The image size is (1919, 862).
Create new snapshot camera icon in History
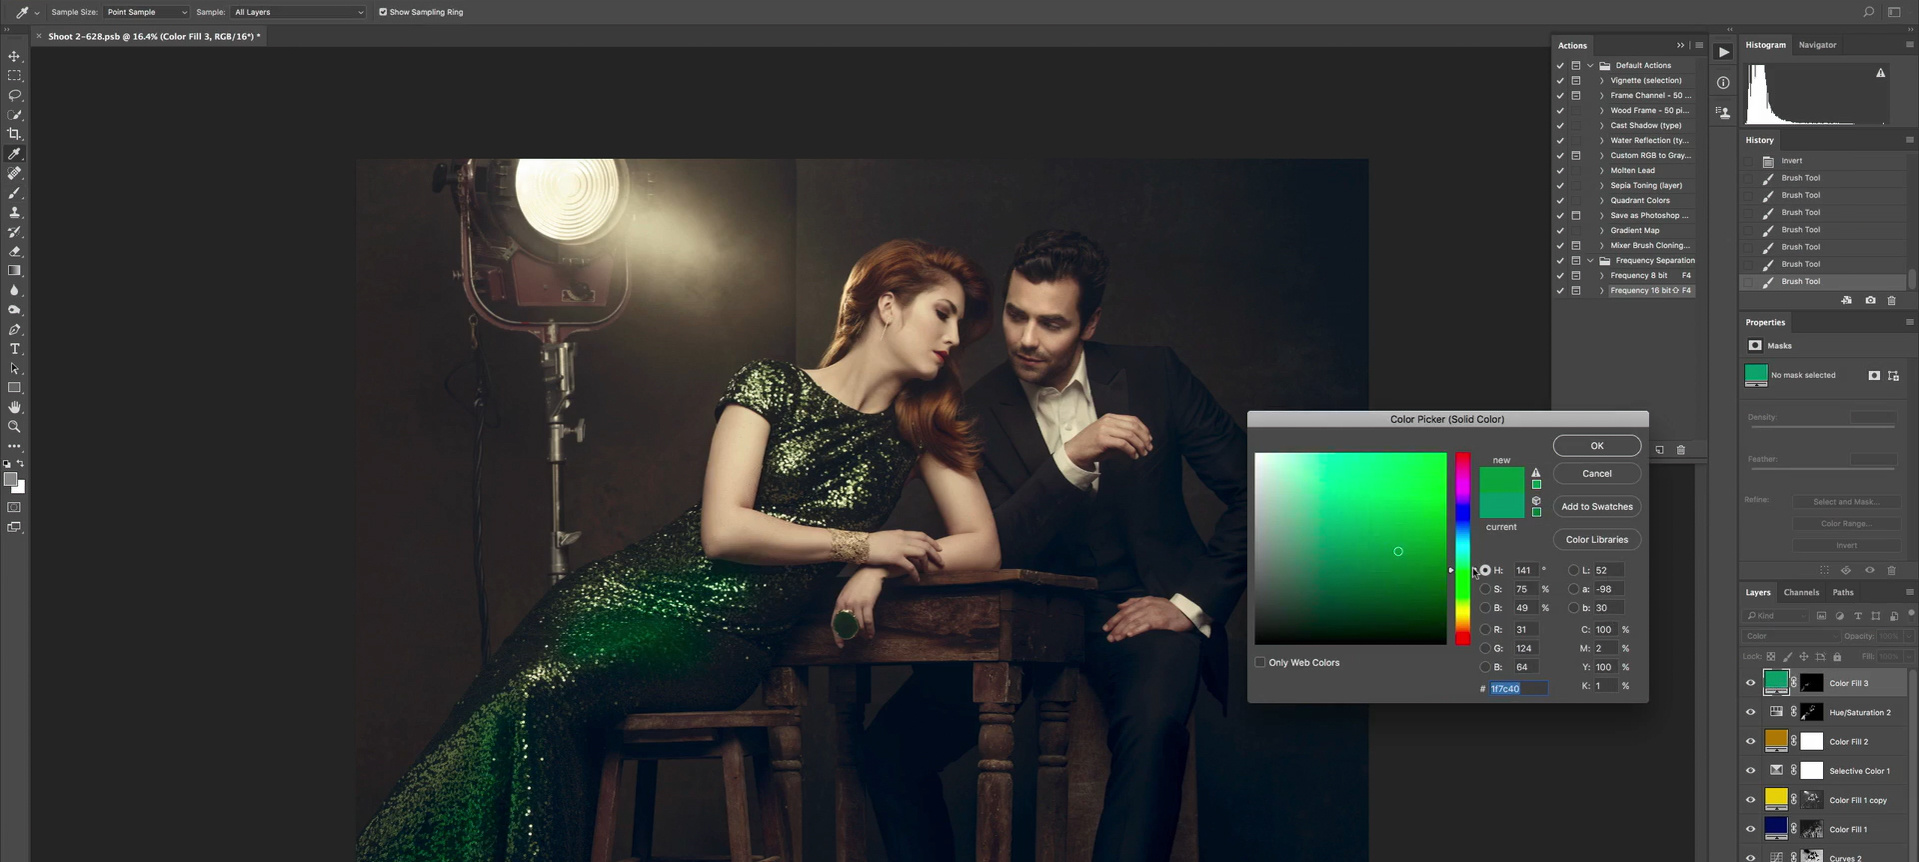(x=1870, y=300)
